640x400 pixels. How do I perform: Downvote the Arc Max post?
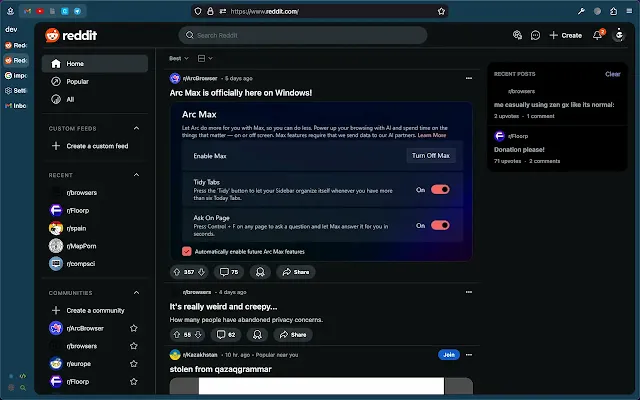pyautogui.click(x=201, y=272)
